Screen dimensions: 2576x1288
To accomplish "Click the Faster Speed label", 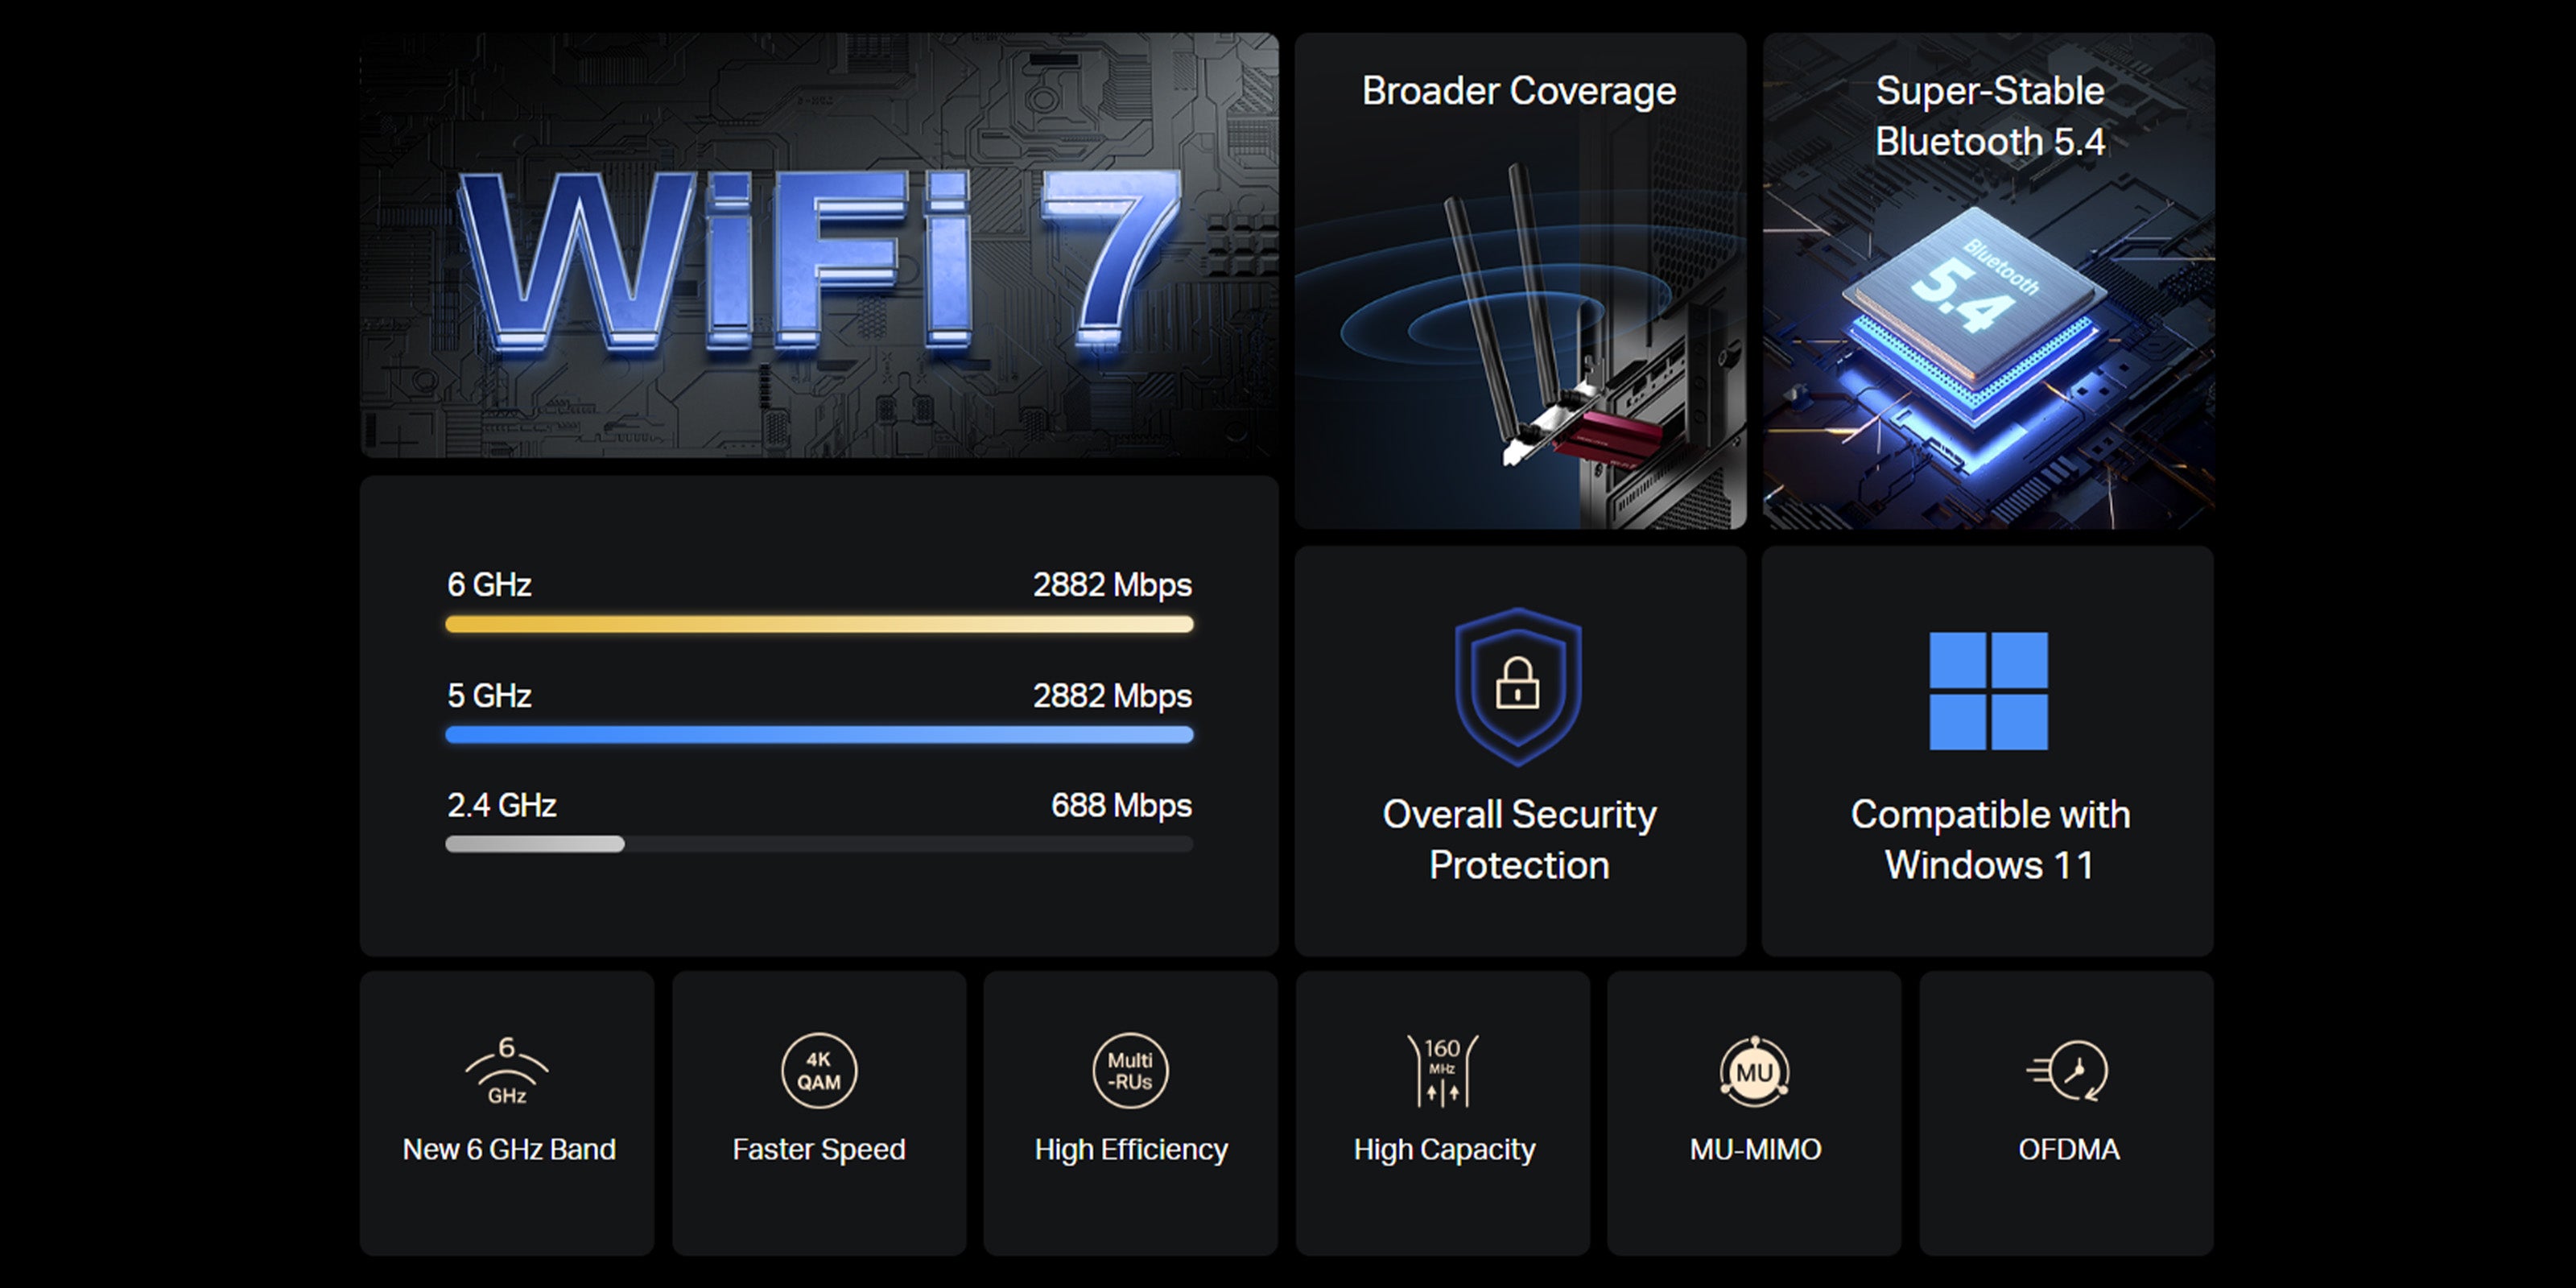I will (x=819, y=1149).
